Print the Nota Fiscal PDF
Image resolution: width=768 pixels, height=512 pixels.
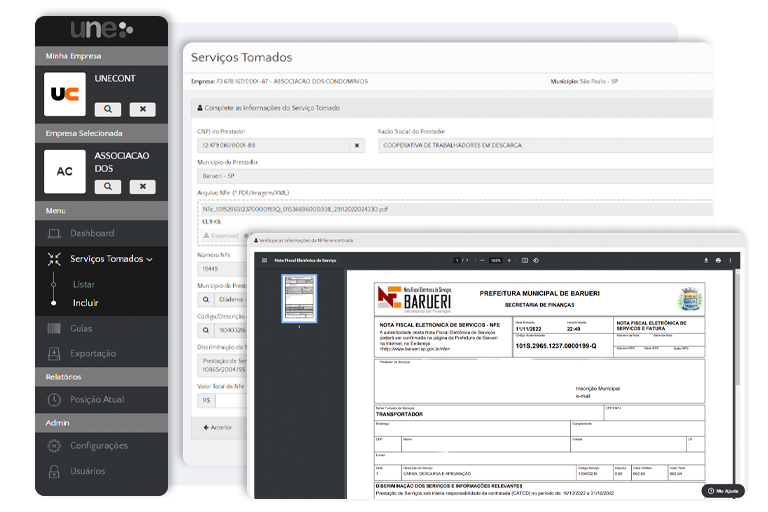pyautogui.click(x=718, y=260)
